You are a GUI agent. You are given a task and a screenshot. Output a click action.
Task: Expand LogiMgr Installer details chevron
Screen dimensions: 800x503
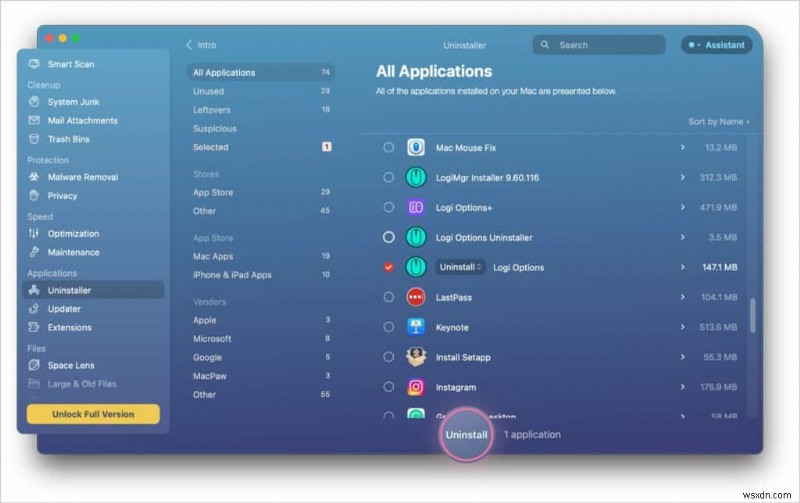683,178
